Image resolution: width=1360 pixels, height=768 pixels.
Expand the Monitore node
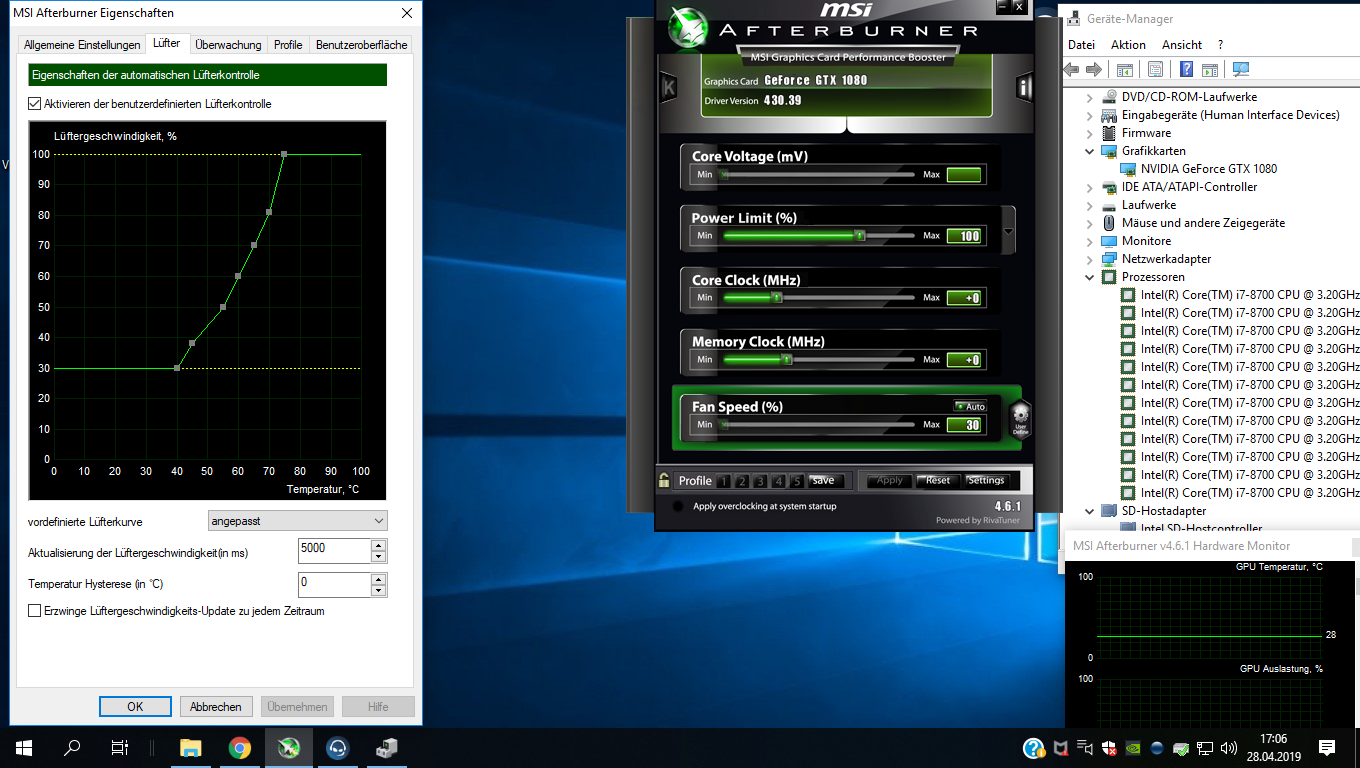coord(1090,241)
